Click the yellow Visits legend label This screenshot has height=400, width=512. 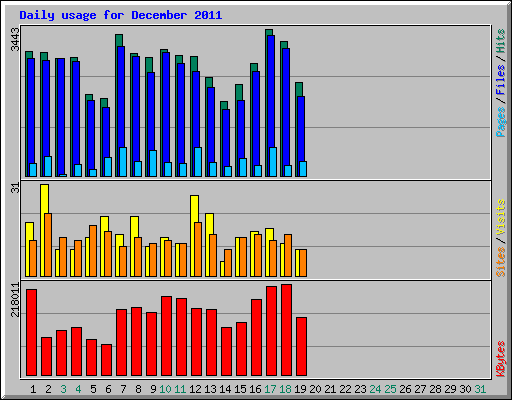pyautogui.click(x=500, y=217)
